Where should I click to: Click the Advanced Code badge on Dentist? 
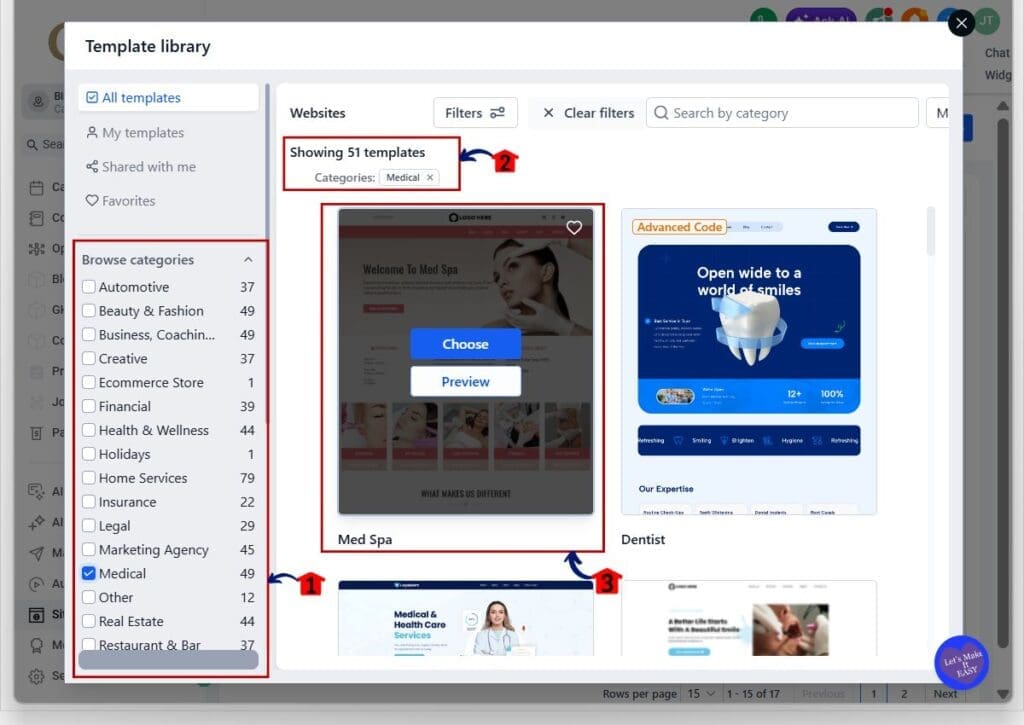click(x=679, y=227)
